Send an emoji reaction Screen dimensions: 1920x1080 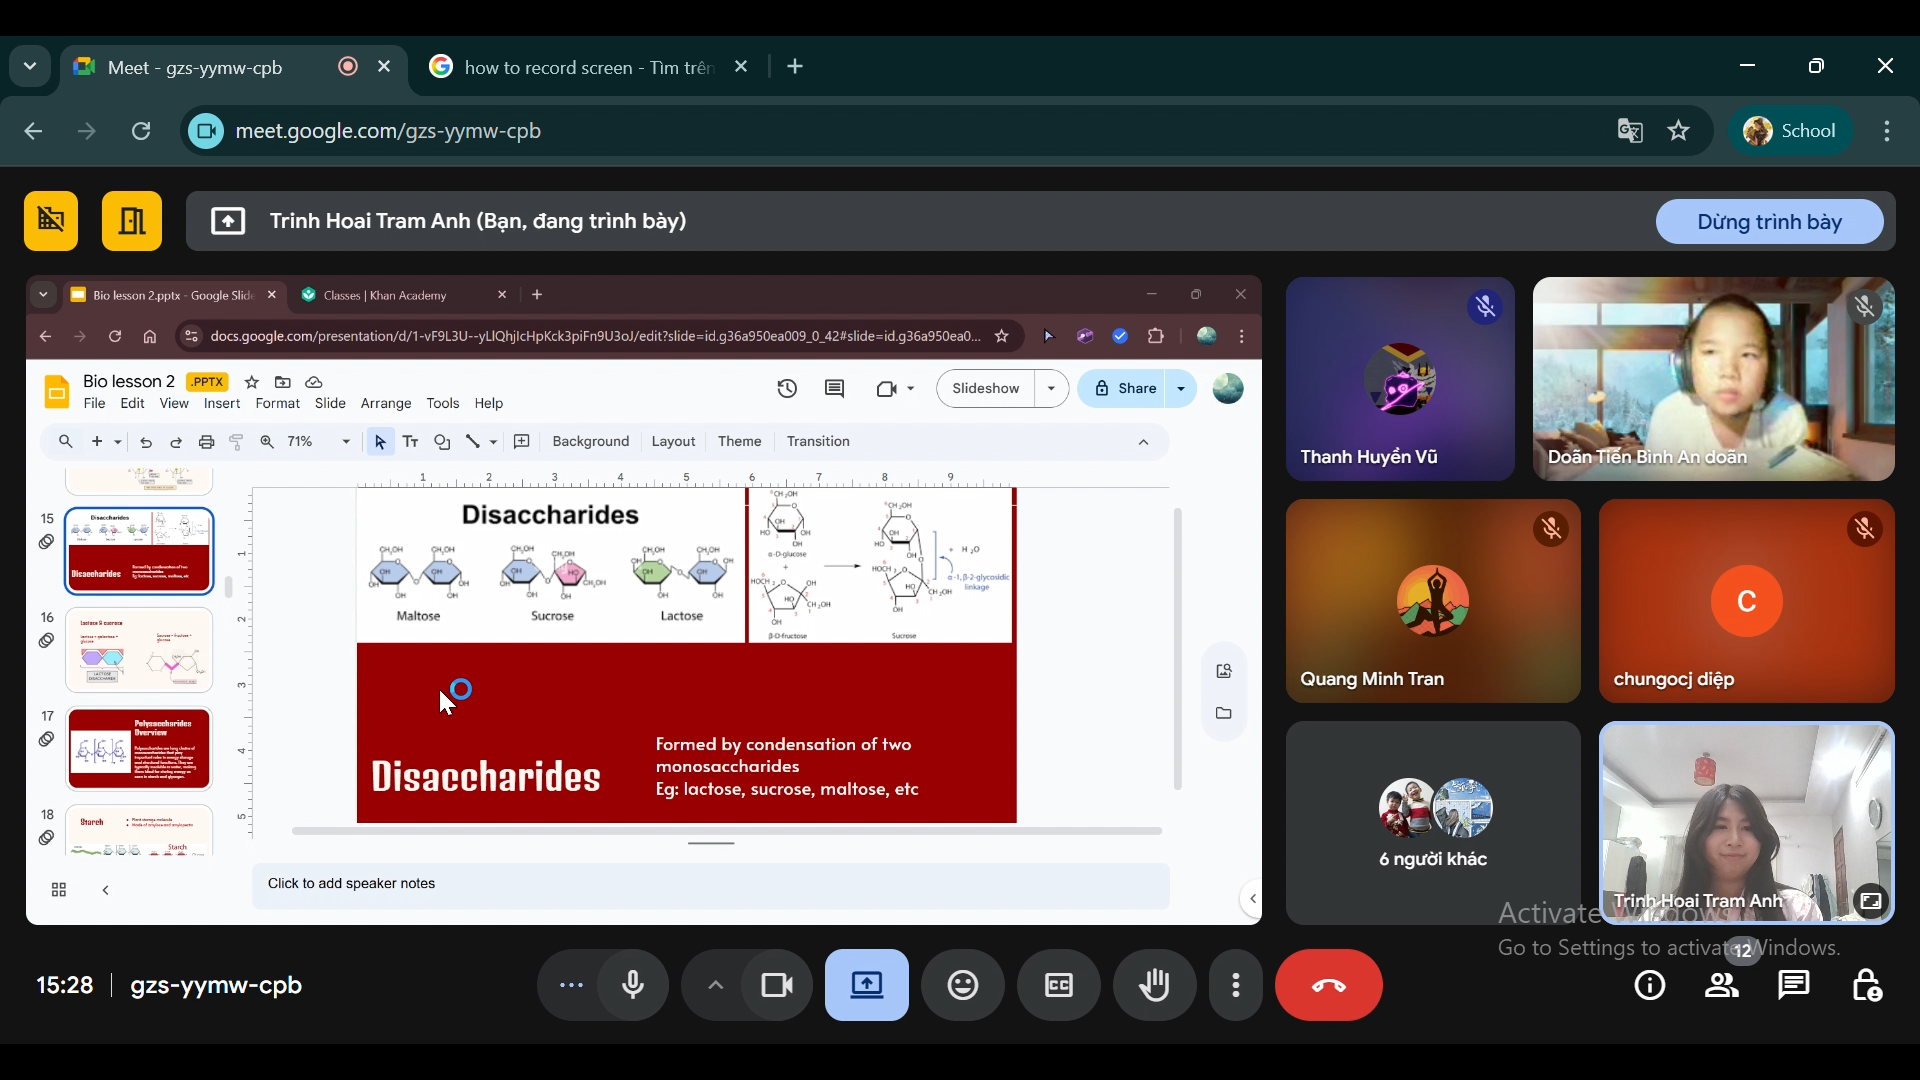(961, 984)
